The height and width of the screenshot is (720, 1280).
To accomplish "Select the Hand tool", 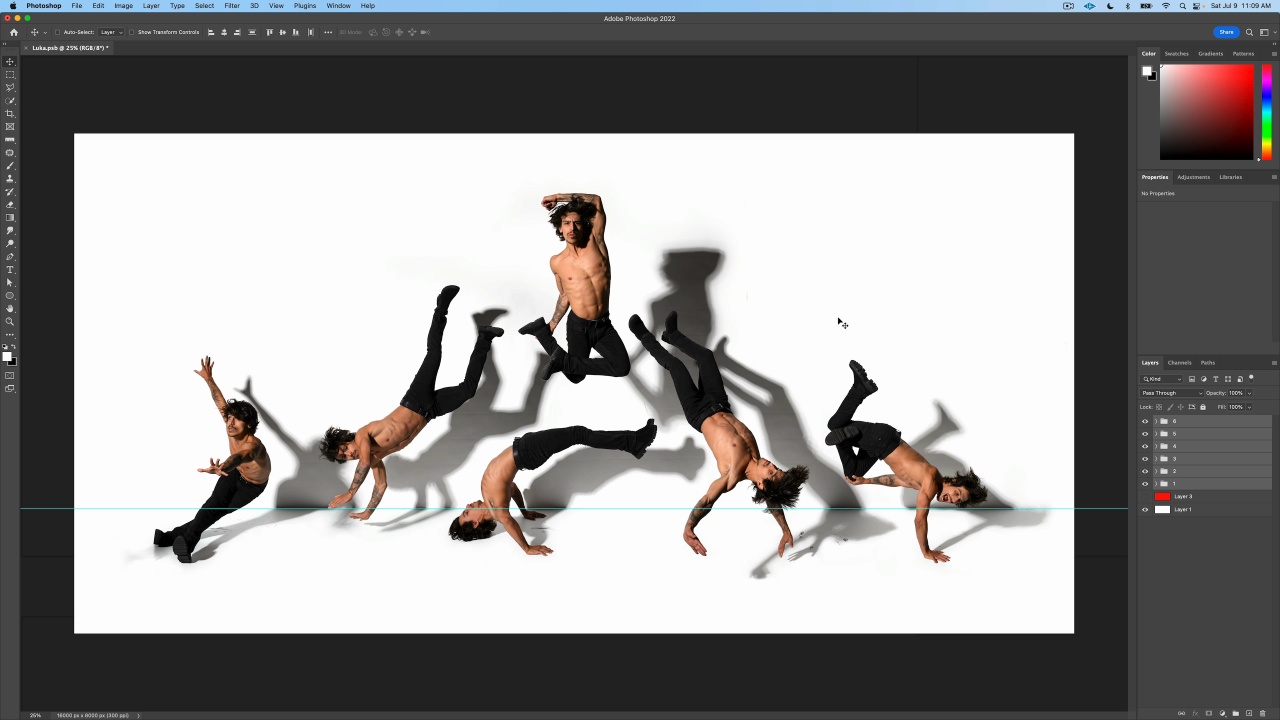I will pos(10,309).
